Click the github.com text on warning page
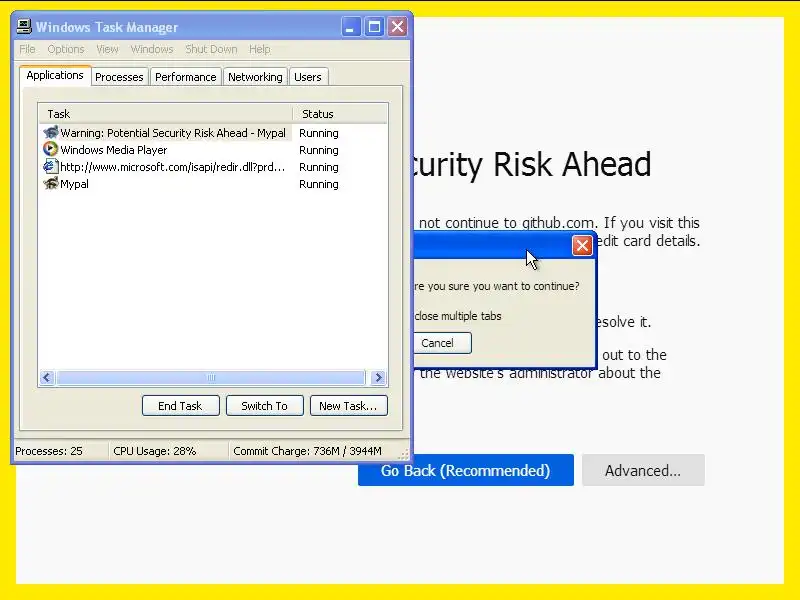800x600 pixels. click(558, 223)
